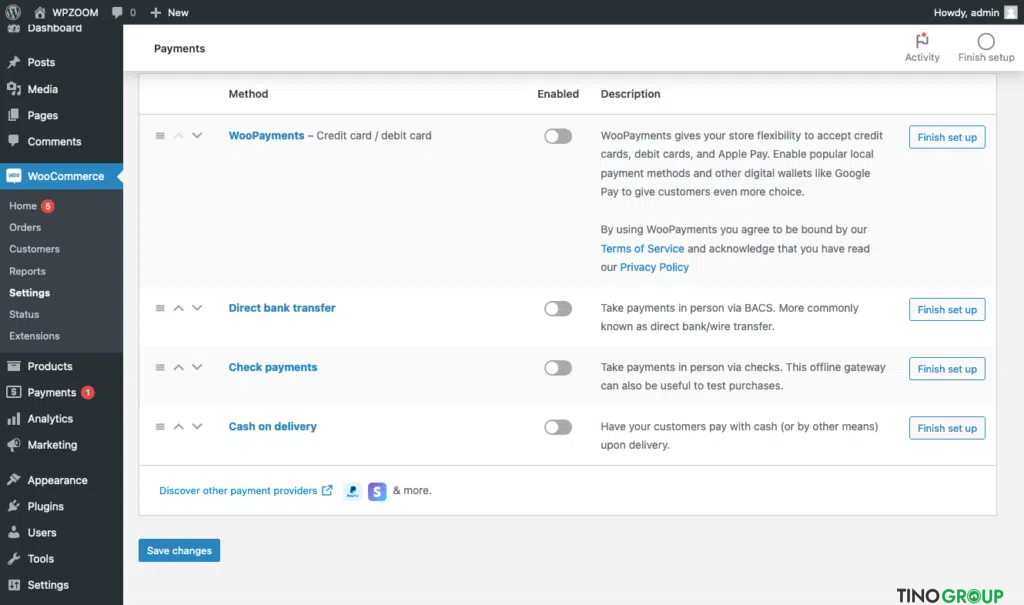Image resolution: width=1024 pixels, height=605 pixels.
Task: Open the WooPayments method link
Action: point(266,135)
